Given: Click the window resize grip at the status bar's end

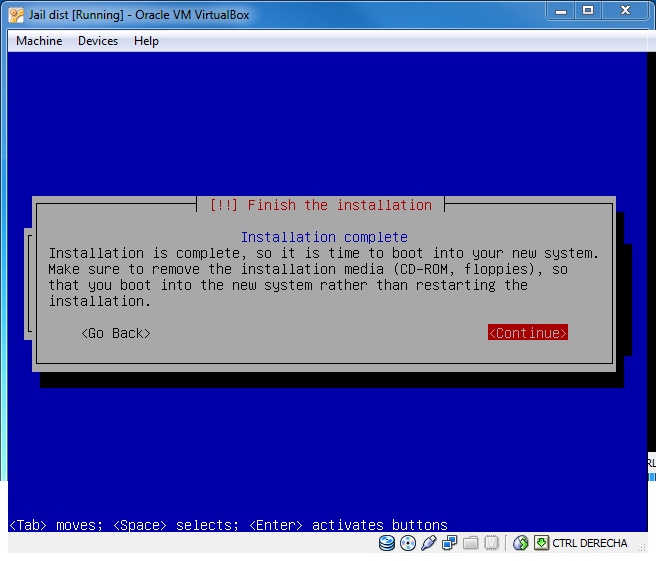Looking at the screenshot, I should (642, 546).
